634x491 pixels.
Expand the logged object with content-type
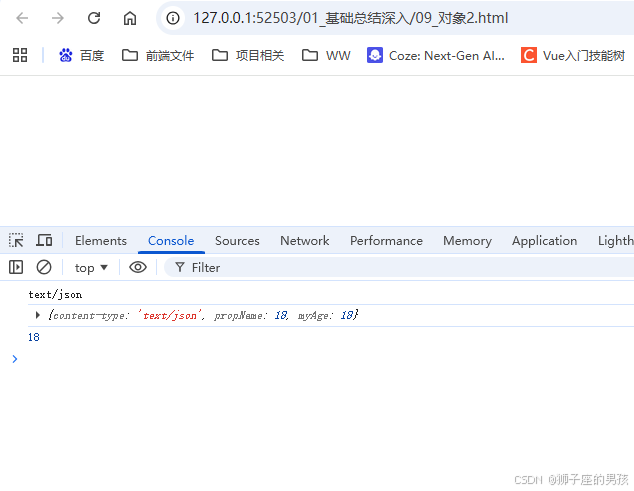(38, 315)
